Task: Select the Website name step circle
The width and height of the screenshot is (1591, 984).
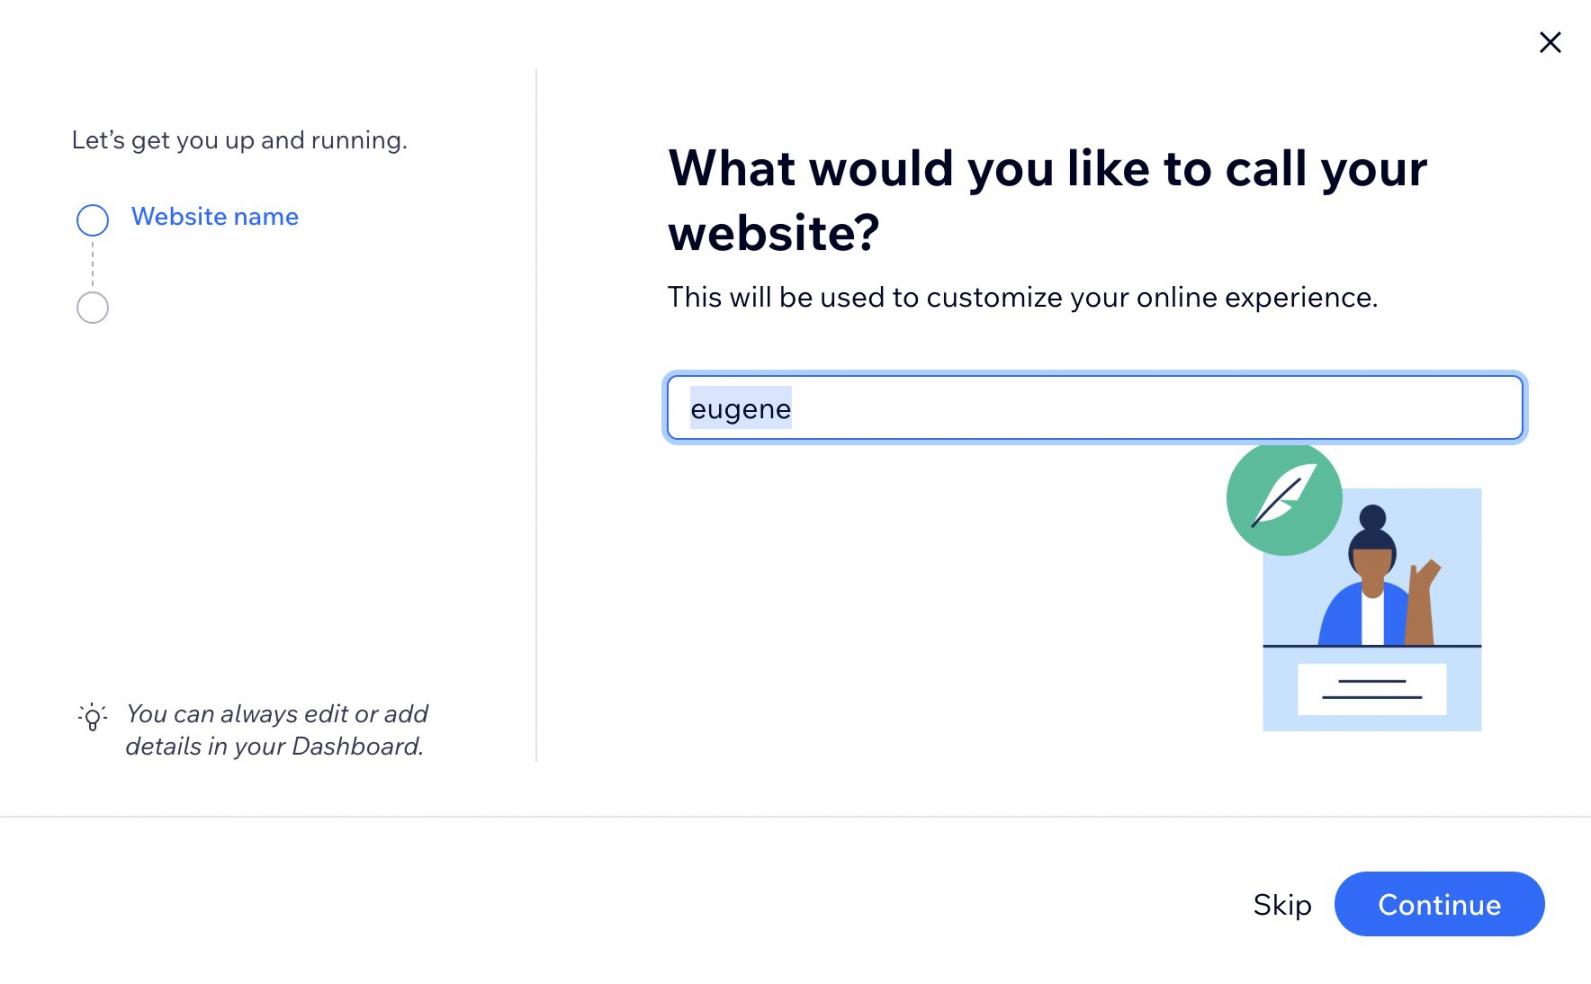Action: [x=92, y=220]
